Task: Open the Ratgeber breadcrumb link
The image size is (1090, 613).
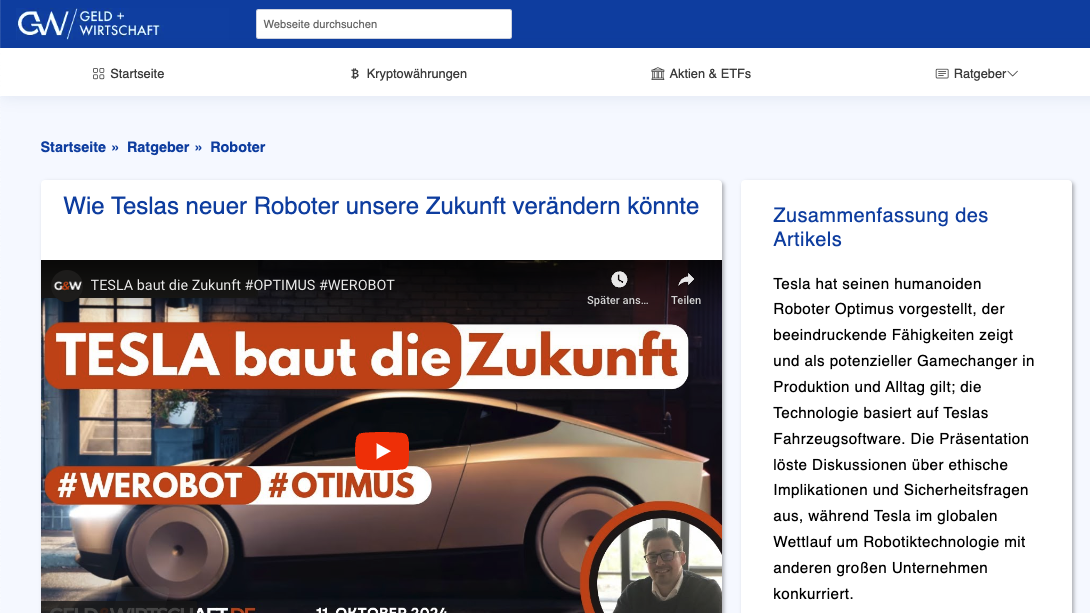Action: click(x=158, y=147)
